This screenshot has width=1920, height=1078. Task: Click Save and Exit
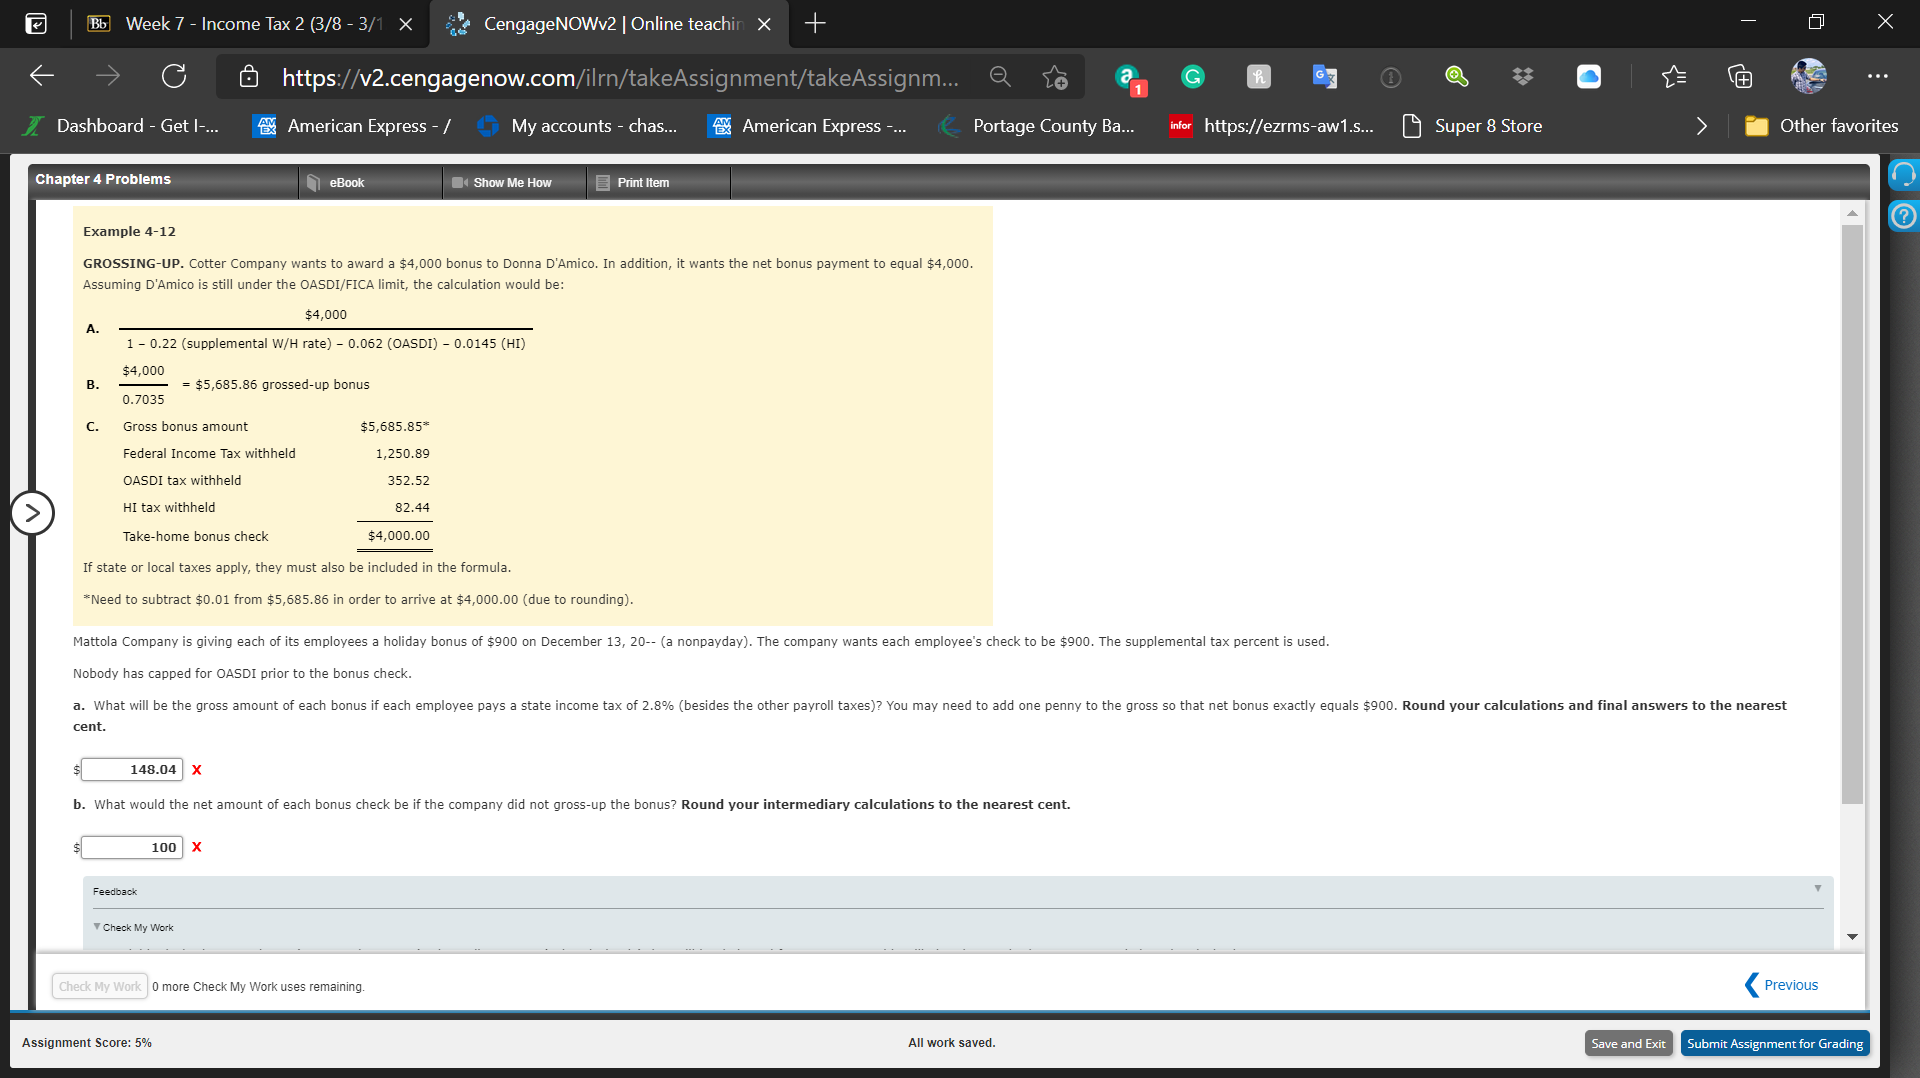tap(1628, 1042)
